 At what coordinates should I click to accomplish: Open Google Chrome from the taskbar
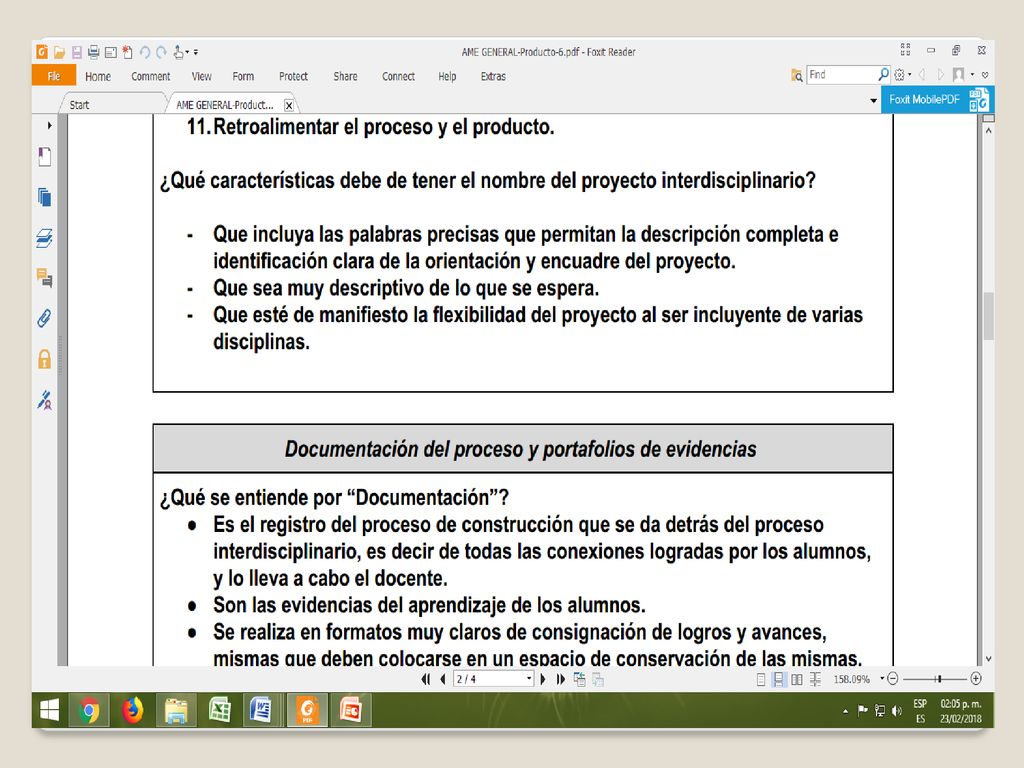[x=89, y=710]
